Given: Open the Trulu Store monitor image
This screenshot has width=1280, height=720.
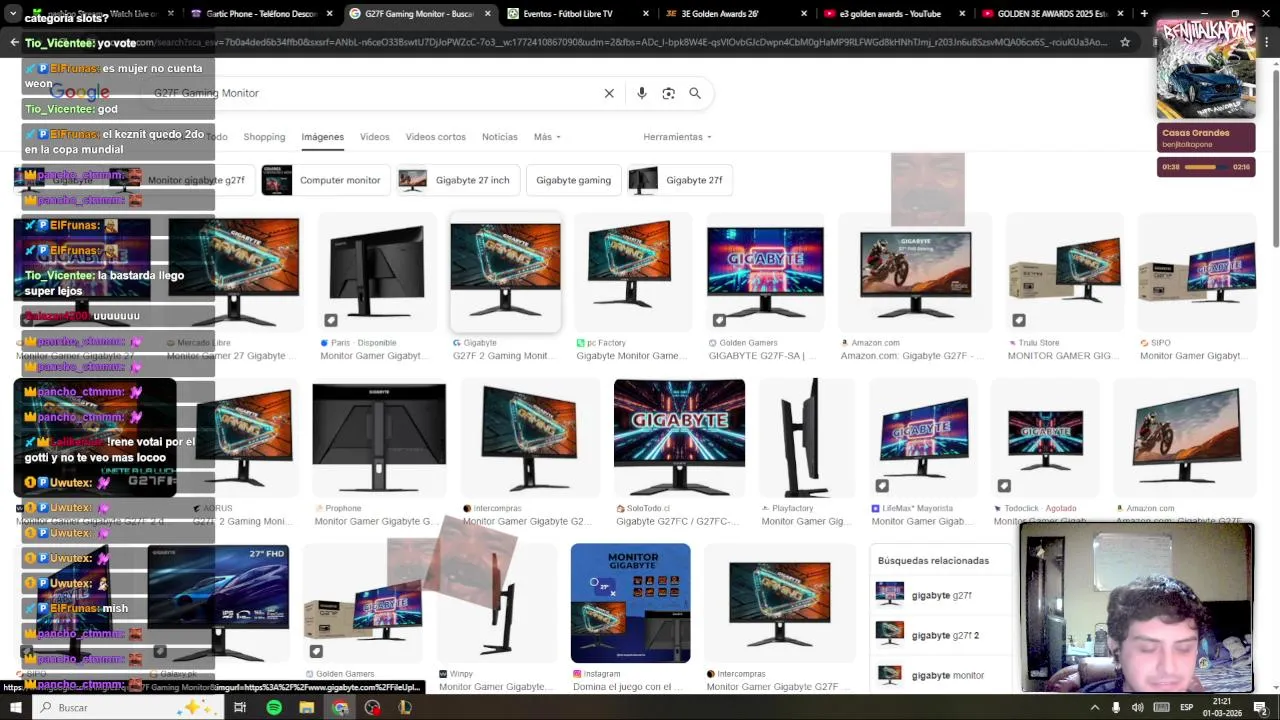Looking at the screenshot, I should 1064,272.
